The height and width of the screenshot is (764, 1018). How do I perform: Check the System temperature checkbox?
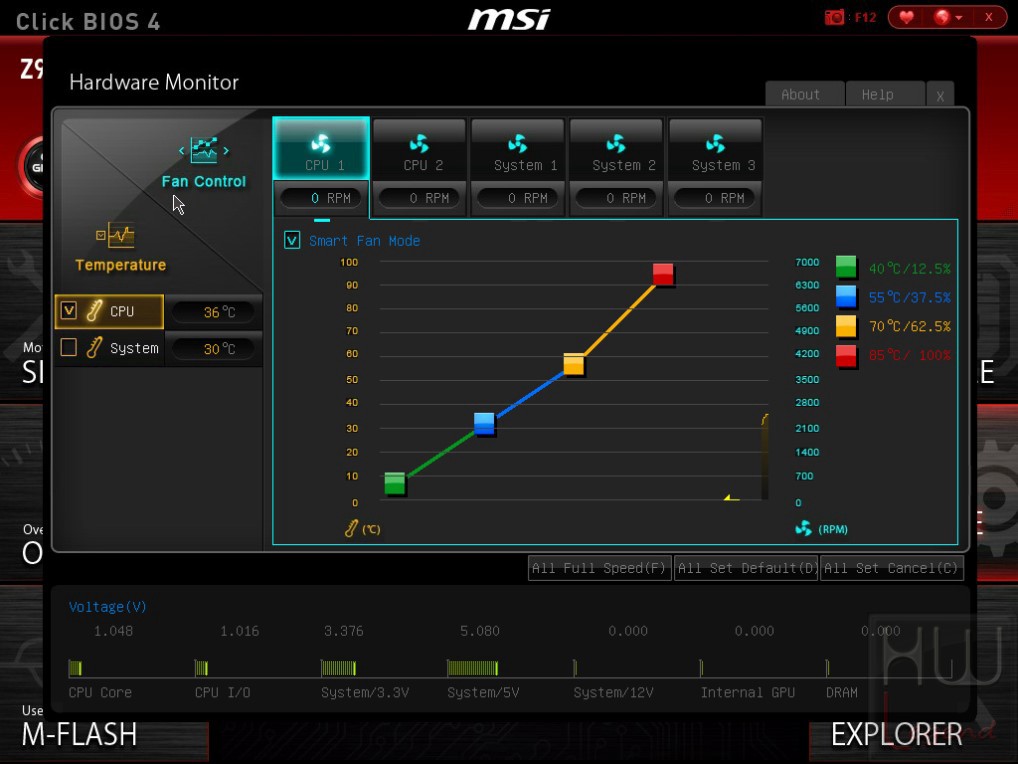click(x=69, y=347)
